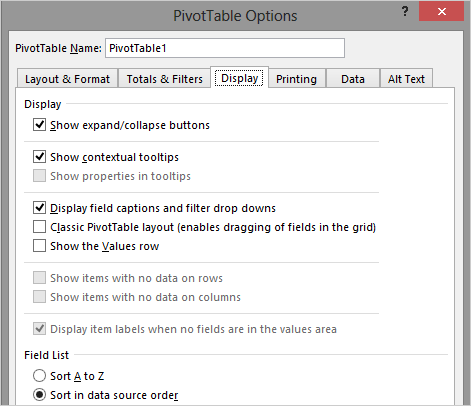Click Show properties in tooltips checkbox
Screen dimensions: 471x406
[x=39, y=176]
